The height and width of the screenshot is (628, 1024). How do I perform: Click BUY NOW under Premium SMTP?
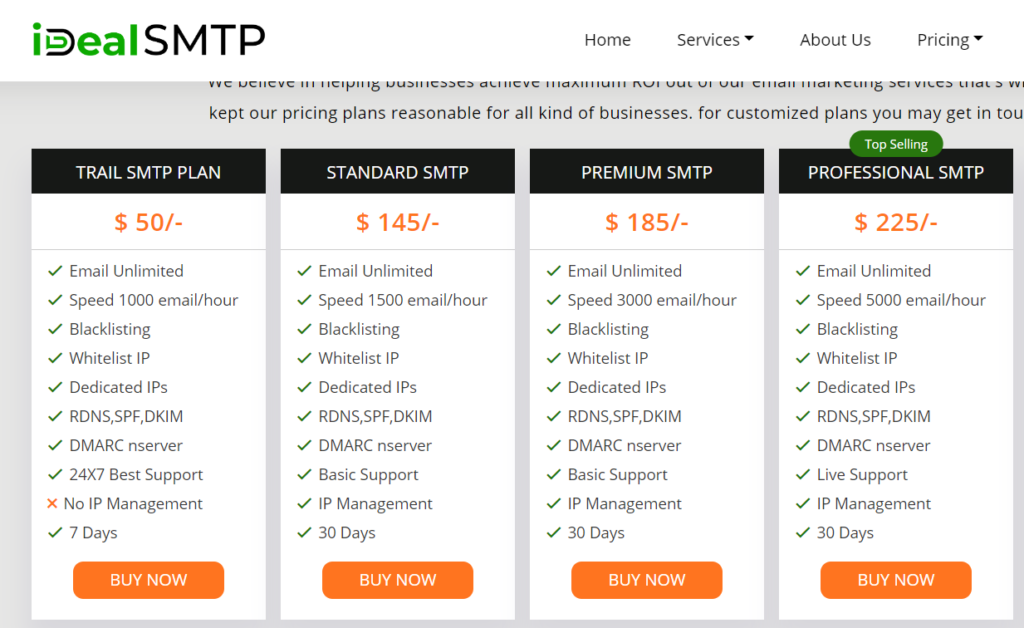tap(646, 580)
